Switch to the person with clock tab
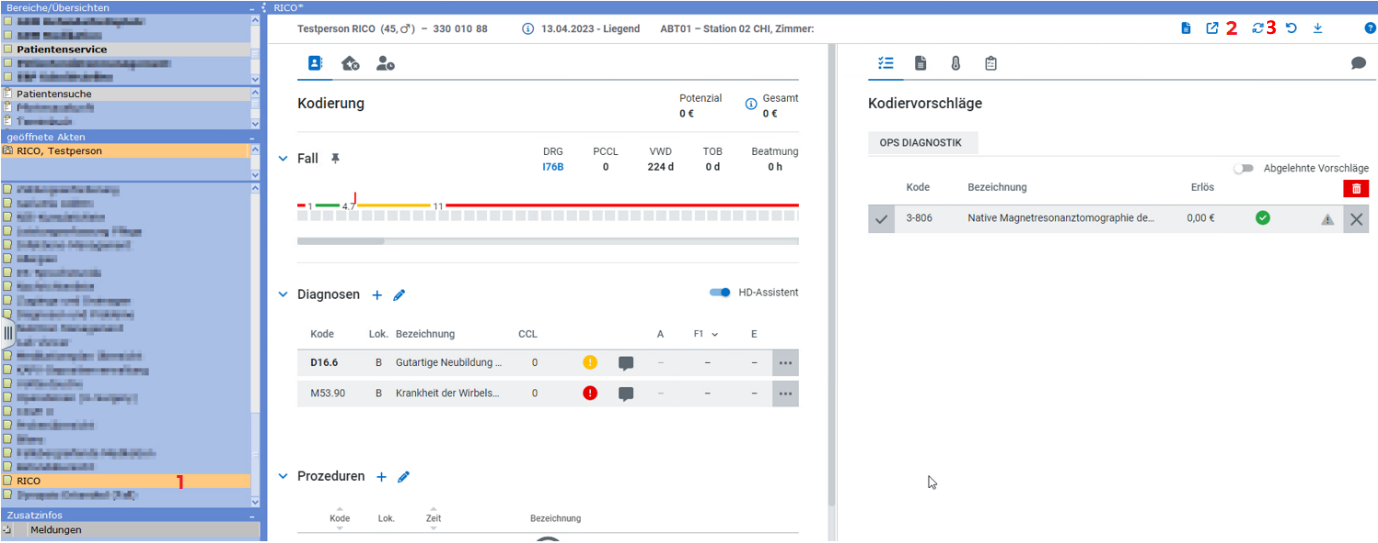Image resolution: width=1378 pixels, height=543 pixels. 385,63
